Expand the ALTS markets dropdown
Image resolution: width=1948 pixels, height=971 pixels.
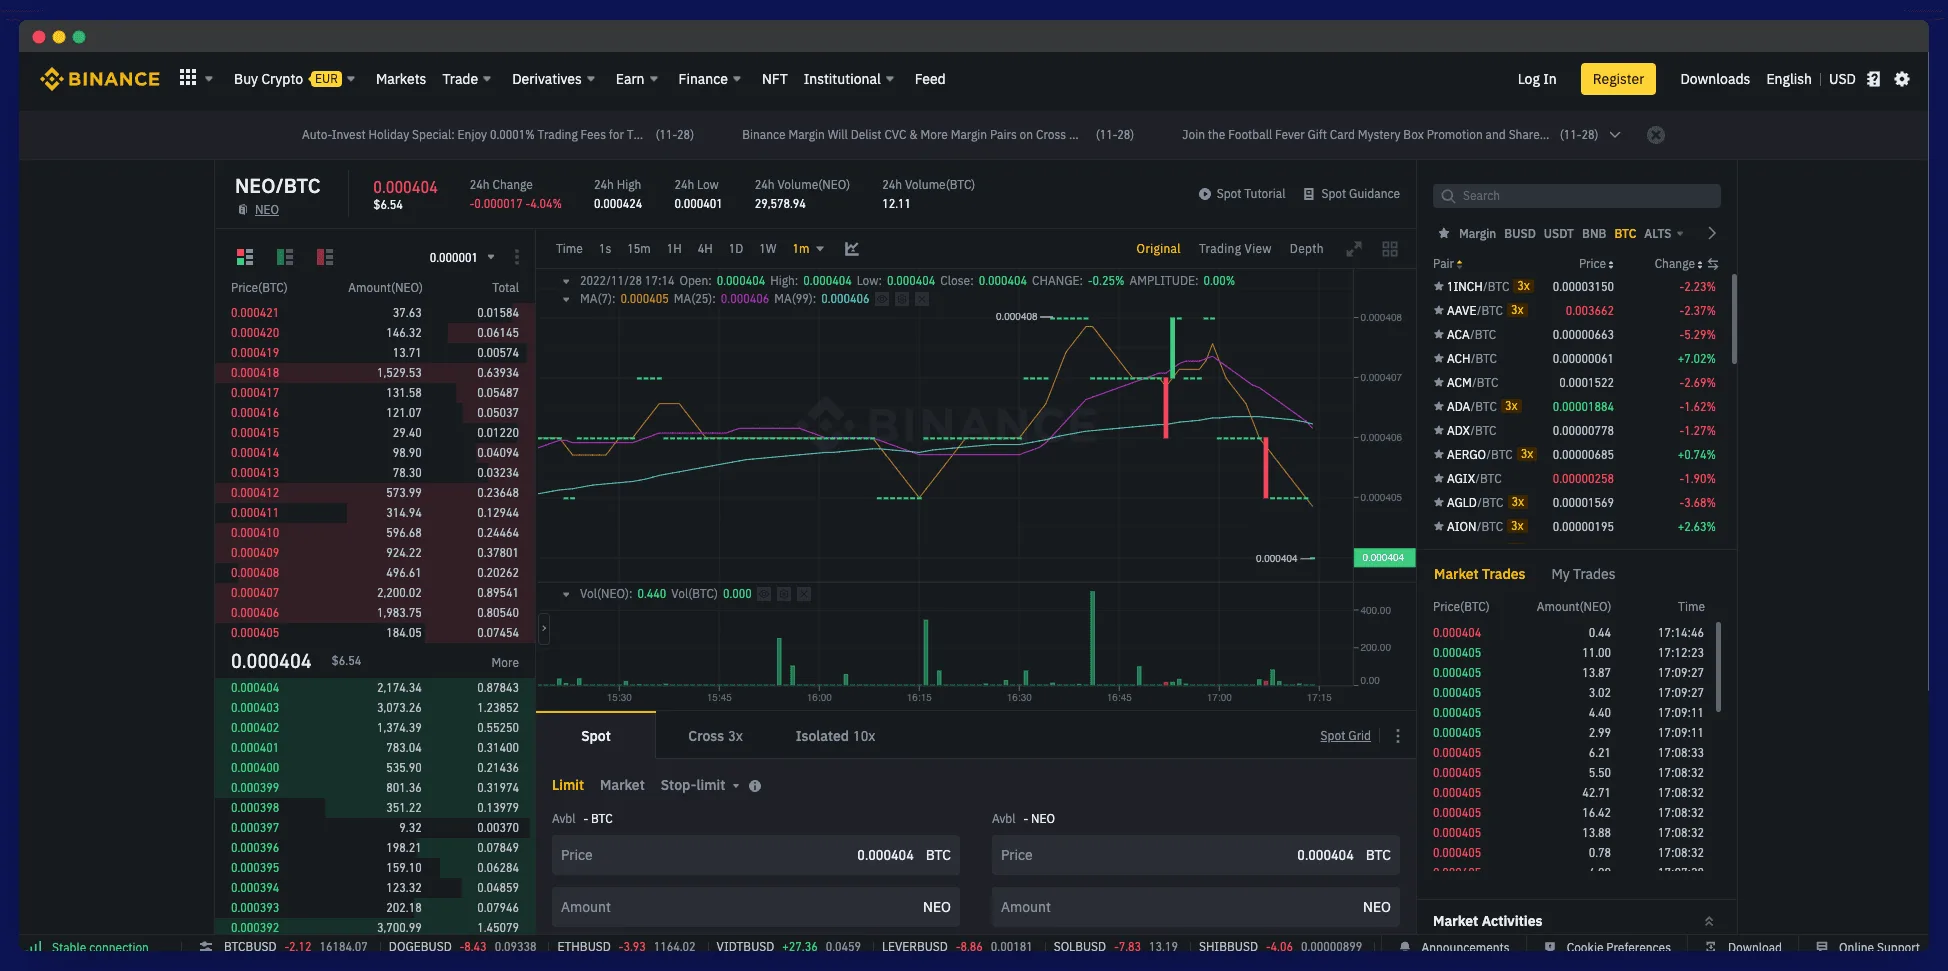coord(1676,233)
